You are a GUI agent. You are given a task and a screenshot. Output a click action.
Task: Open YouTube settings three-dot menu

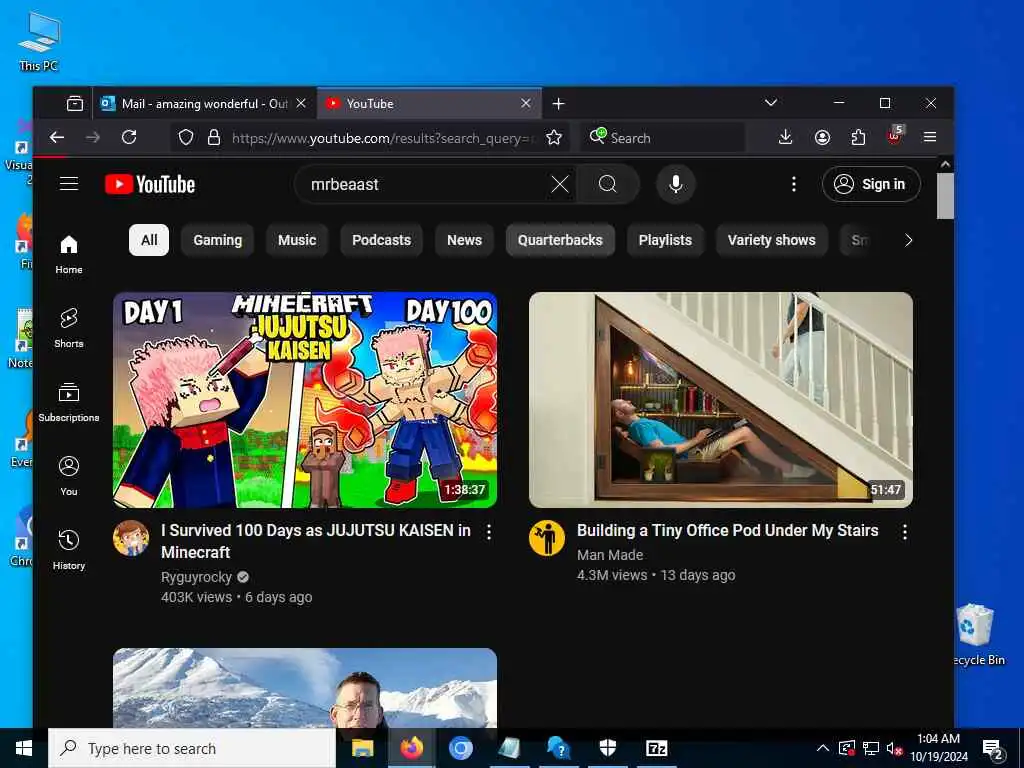point(793,184)
